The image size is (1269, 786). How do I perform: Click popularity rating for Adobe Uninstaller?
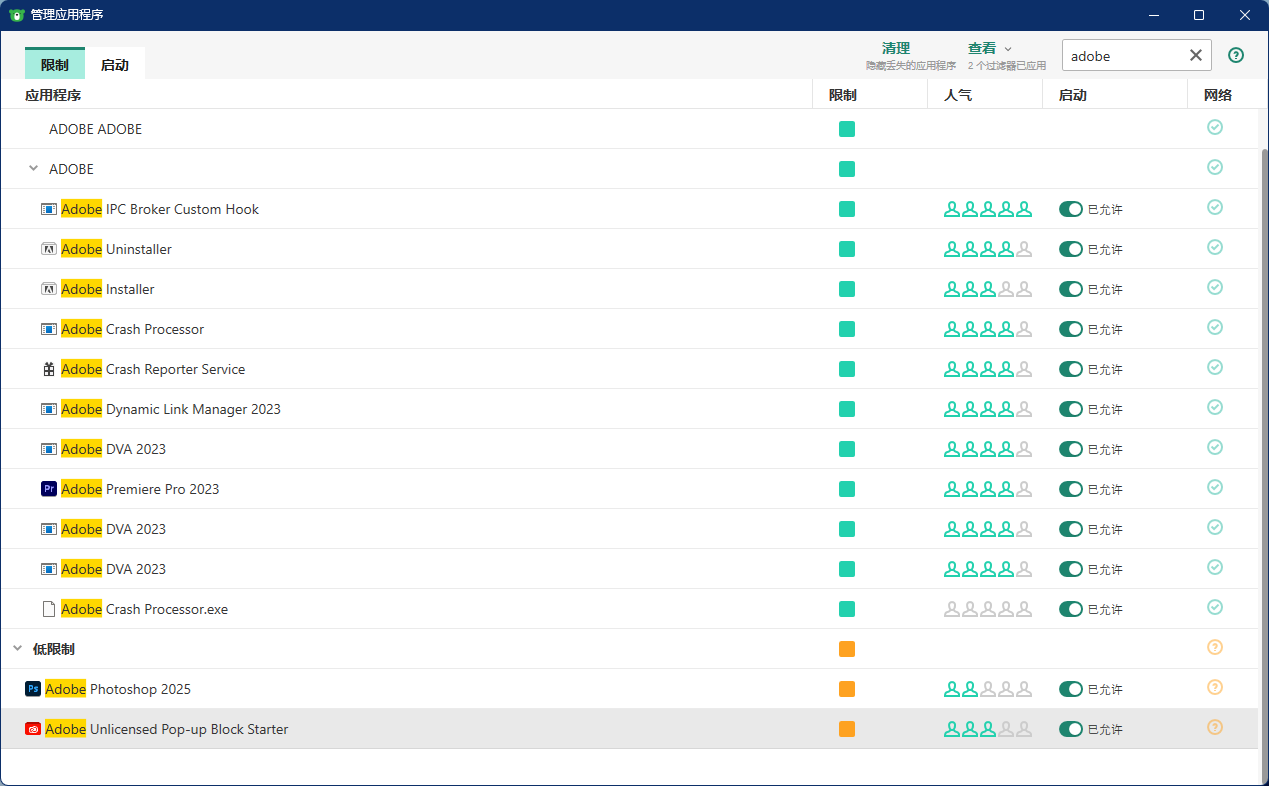987,249
